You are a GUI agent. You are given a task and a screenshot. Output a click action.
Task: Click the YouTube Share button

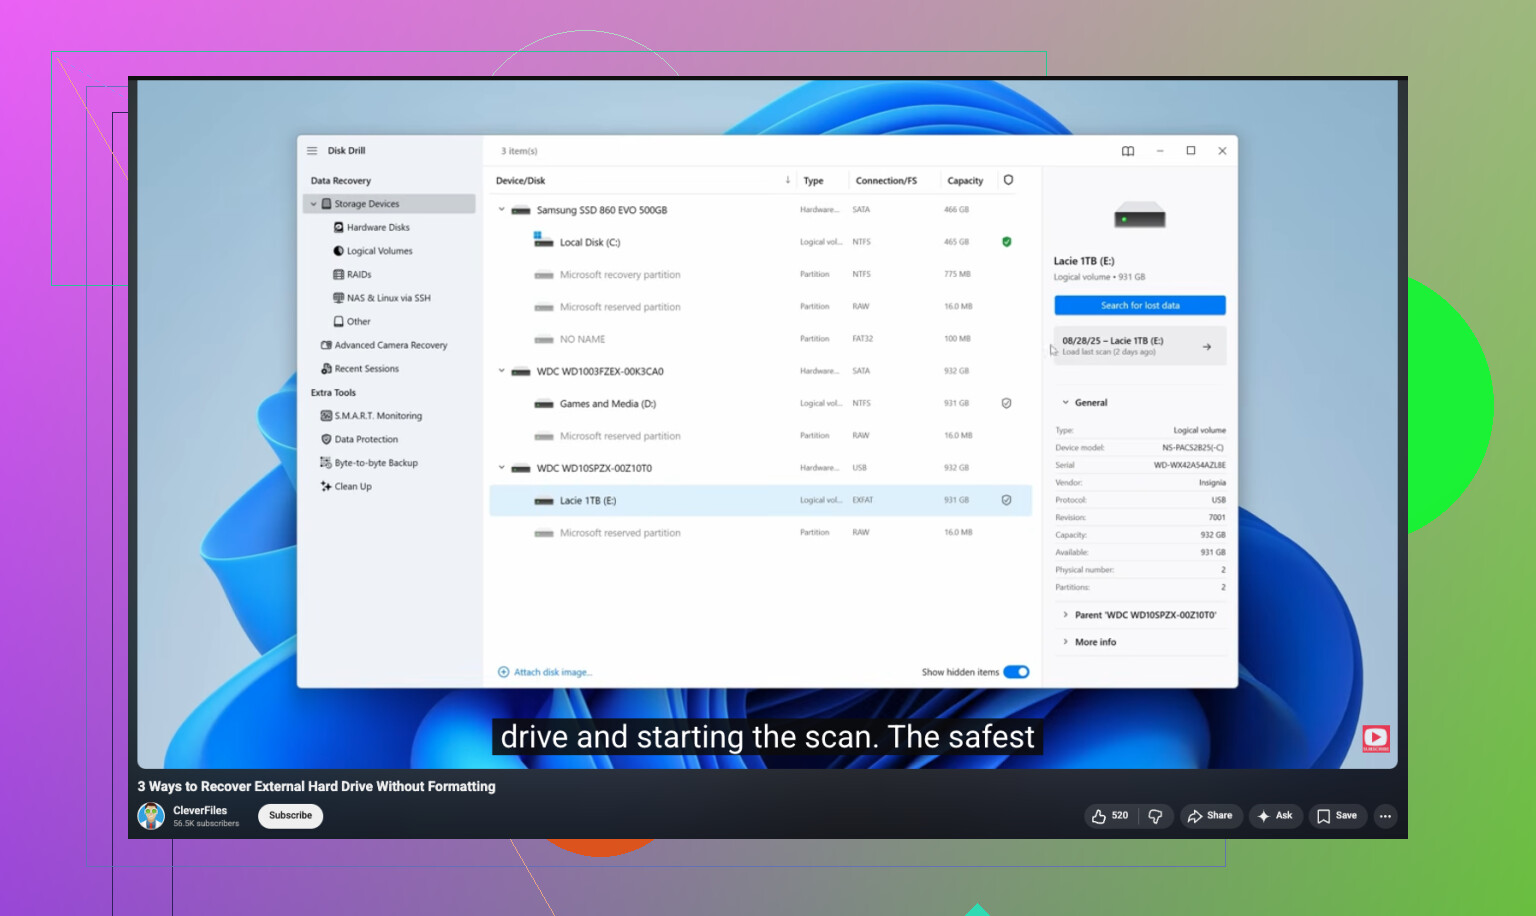(x=1210, y=816)
